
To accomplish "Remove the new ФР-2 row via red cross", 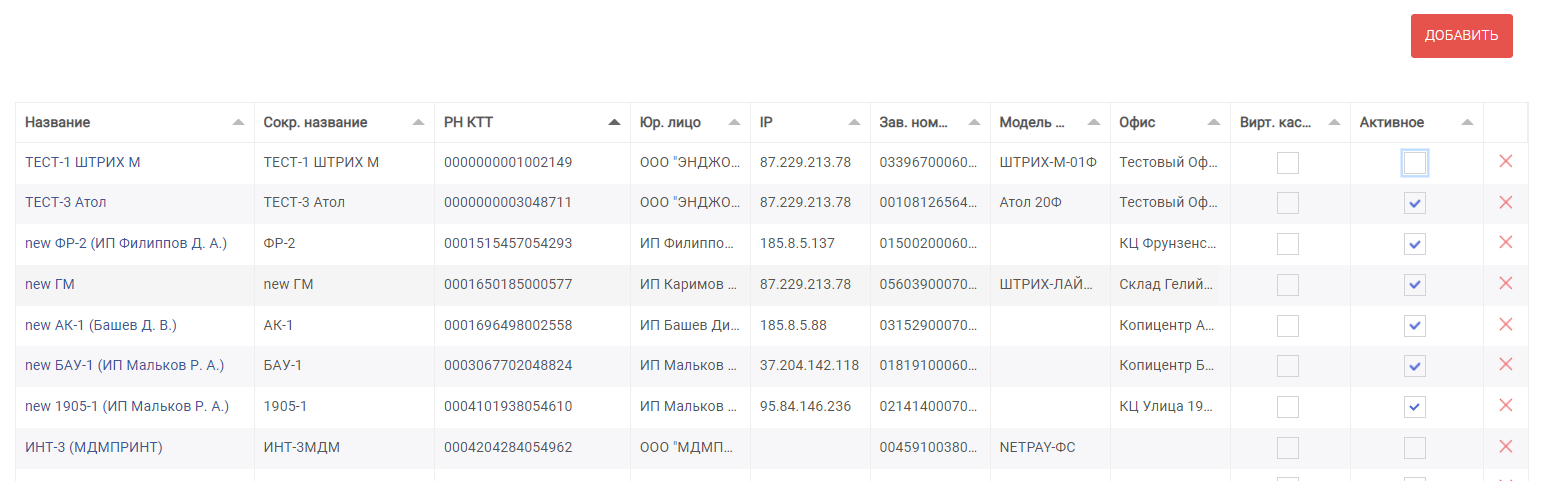I will pos(1505,243).
